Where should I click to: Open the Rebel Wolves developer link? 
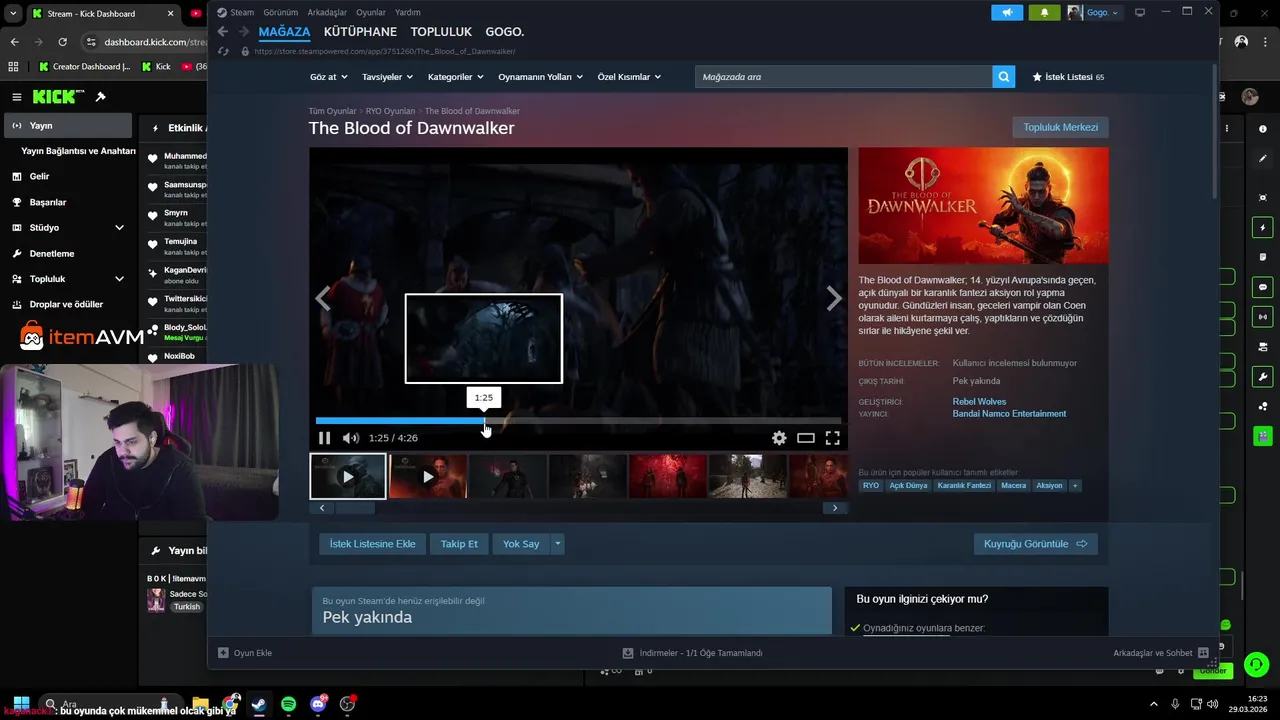979,402
